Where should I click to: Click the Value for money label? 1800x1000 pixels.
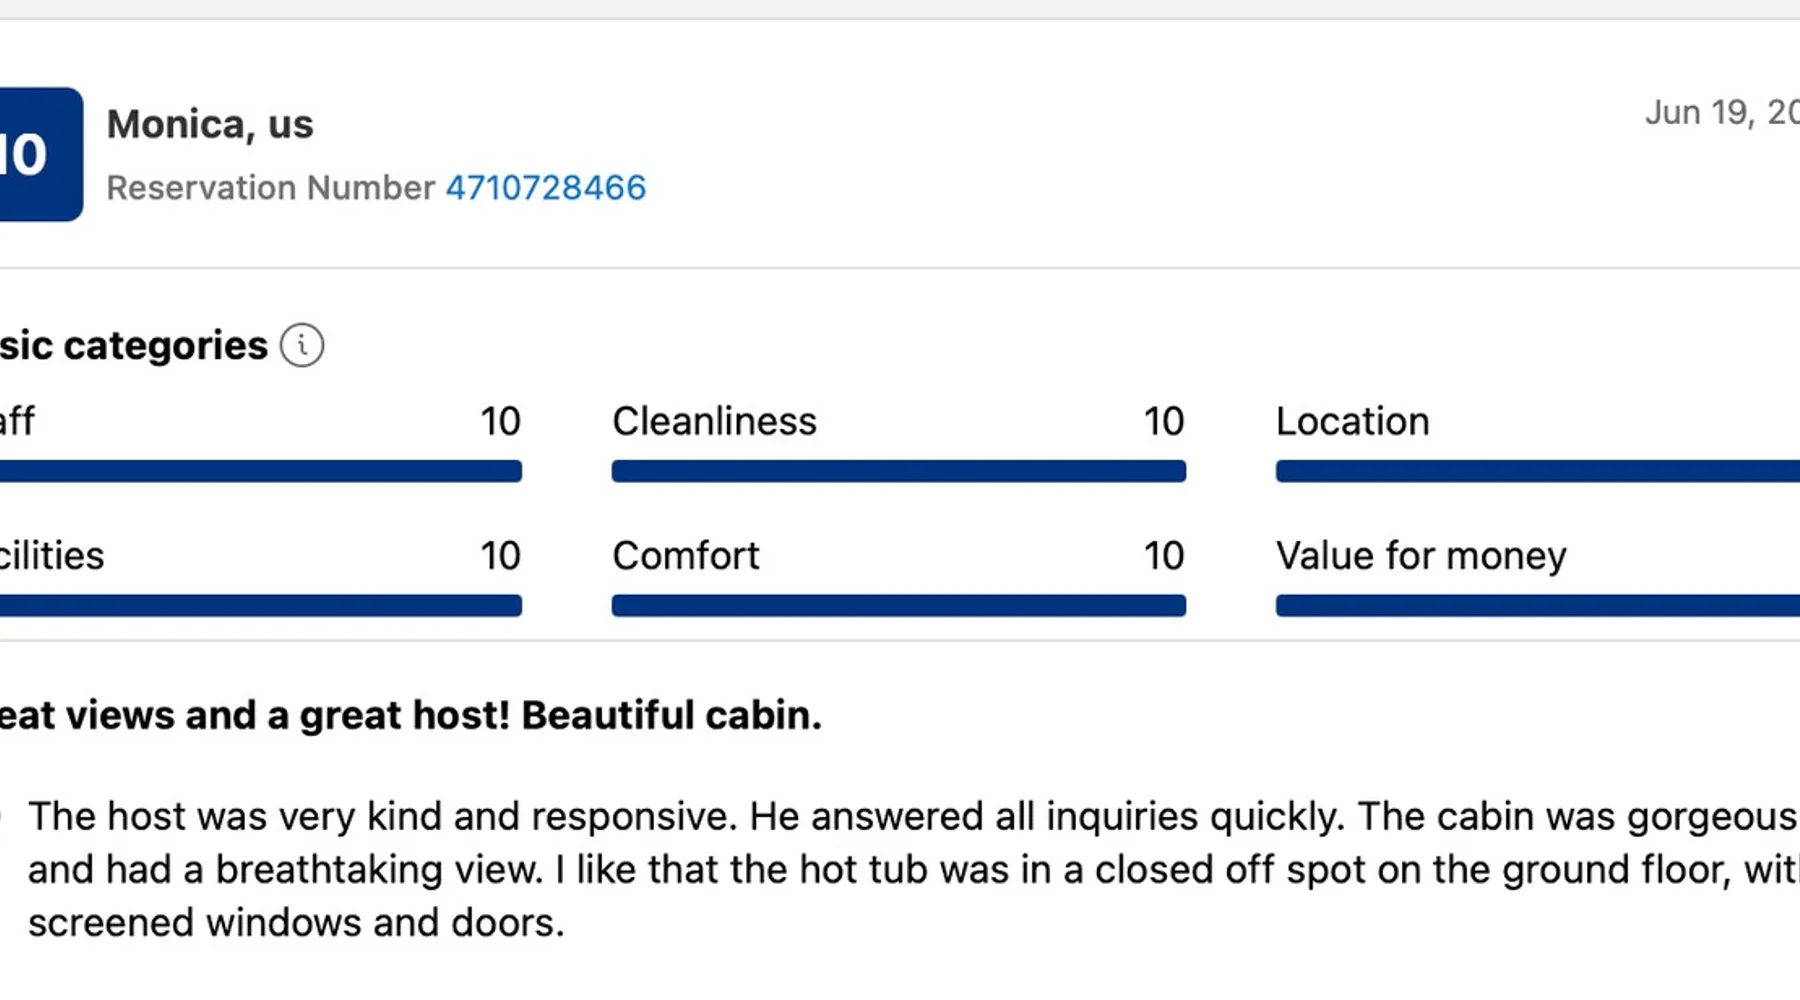[x=1420, y=556]
